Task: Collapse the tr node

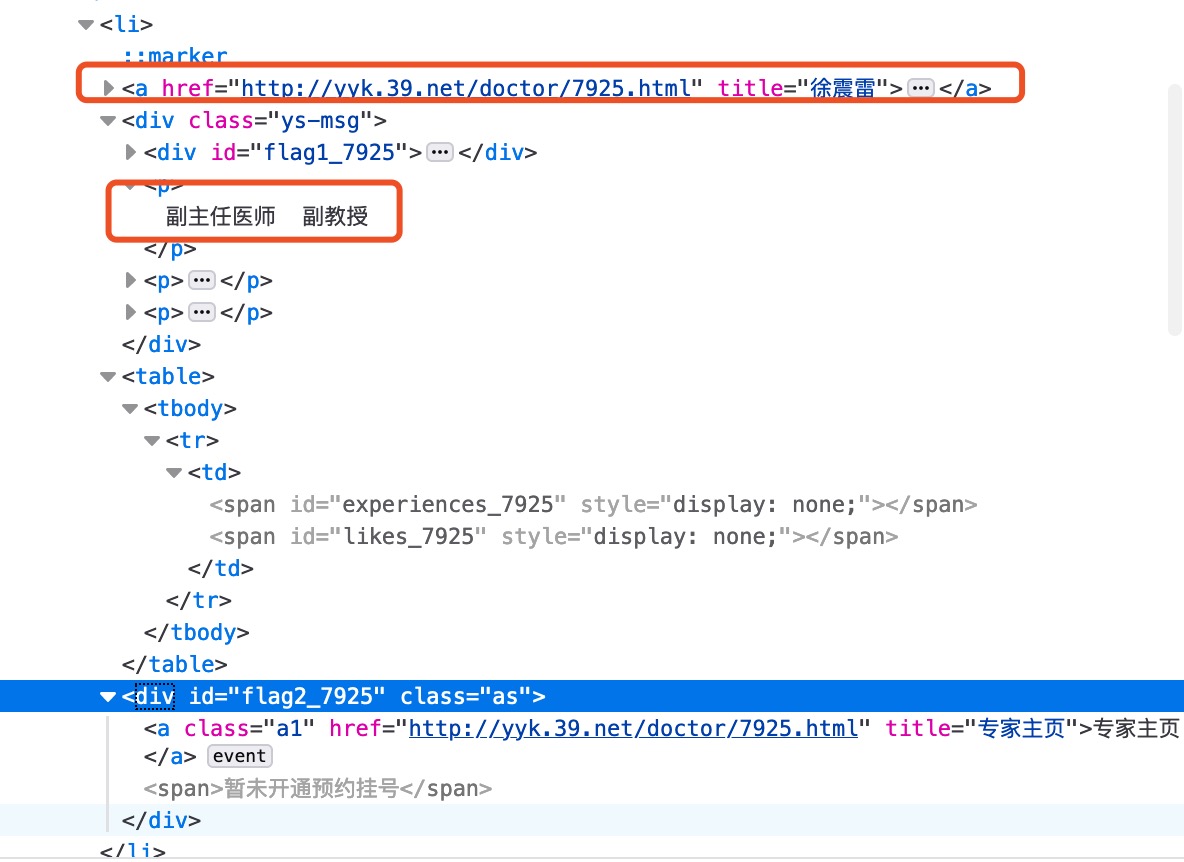Action: (x=152, y=441)
